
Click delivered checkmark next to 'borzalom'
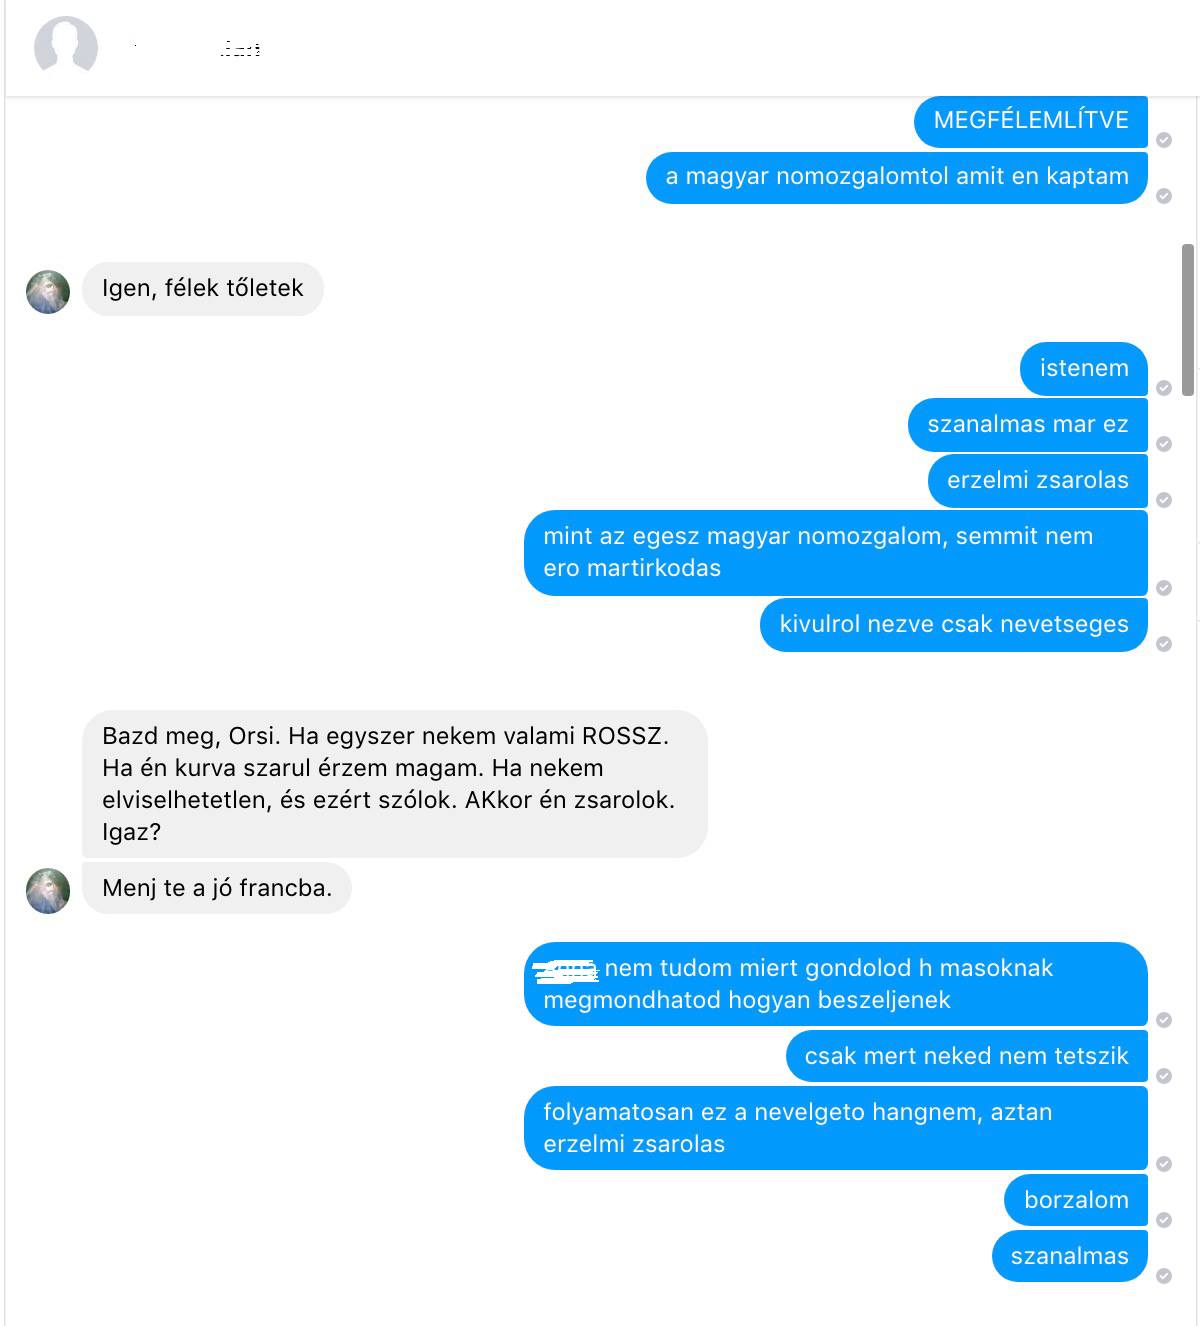pyautogui.click(x=1164, y=1220)
